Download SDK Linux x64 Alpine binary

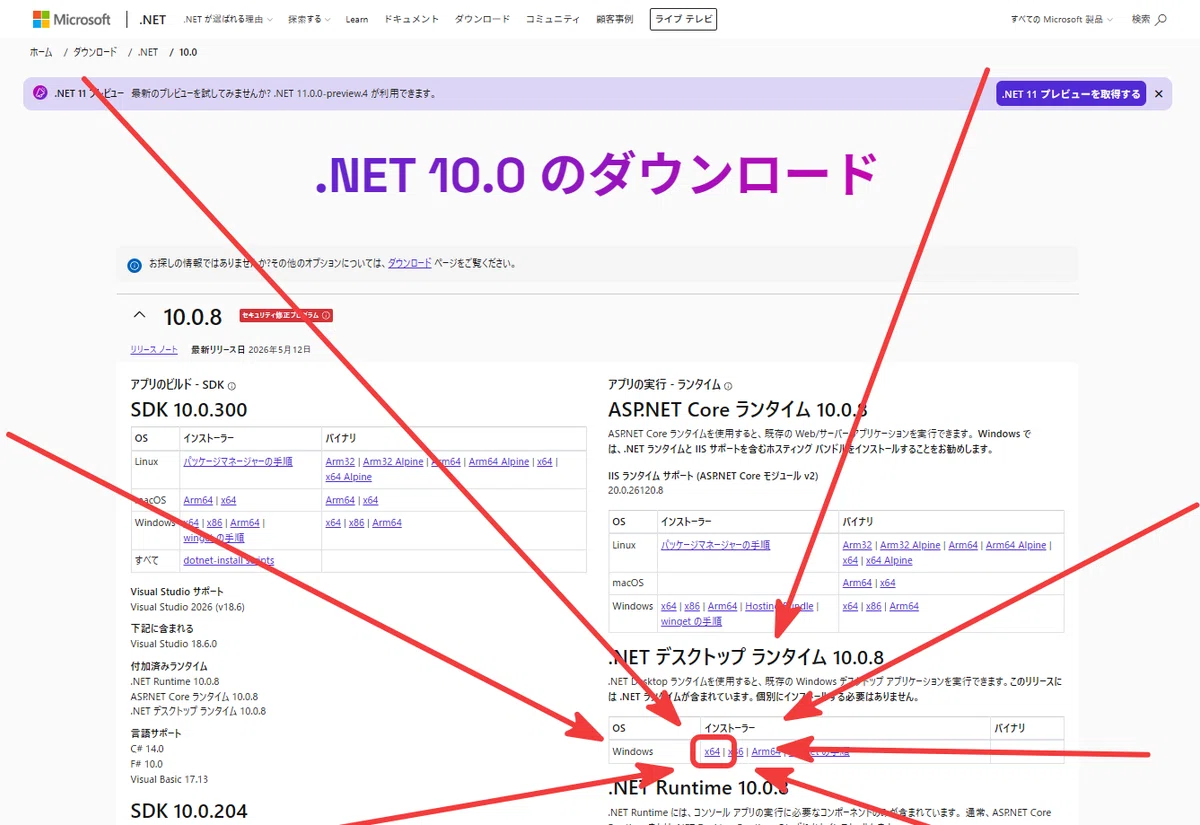click(x=348, y=477)
